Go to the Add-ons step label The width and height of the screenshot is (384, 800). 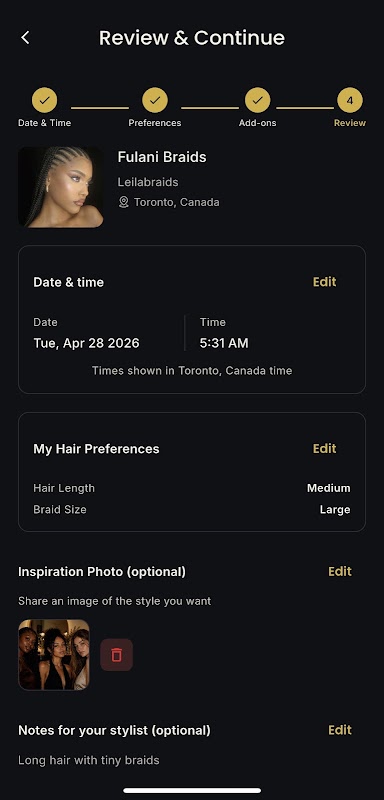coord(258,123)
